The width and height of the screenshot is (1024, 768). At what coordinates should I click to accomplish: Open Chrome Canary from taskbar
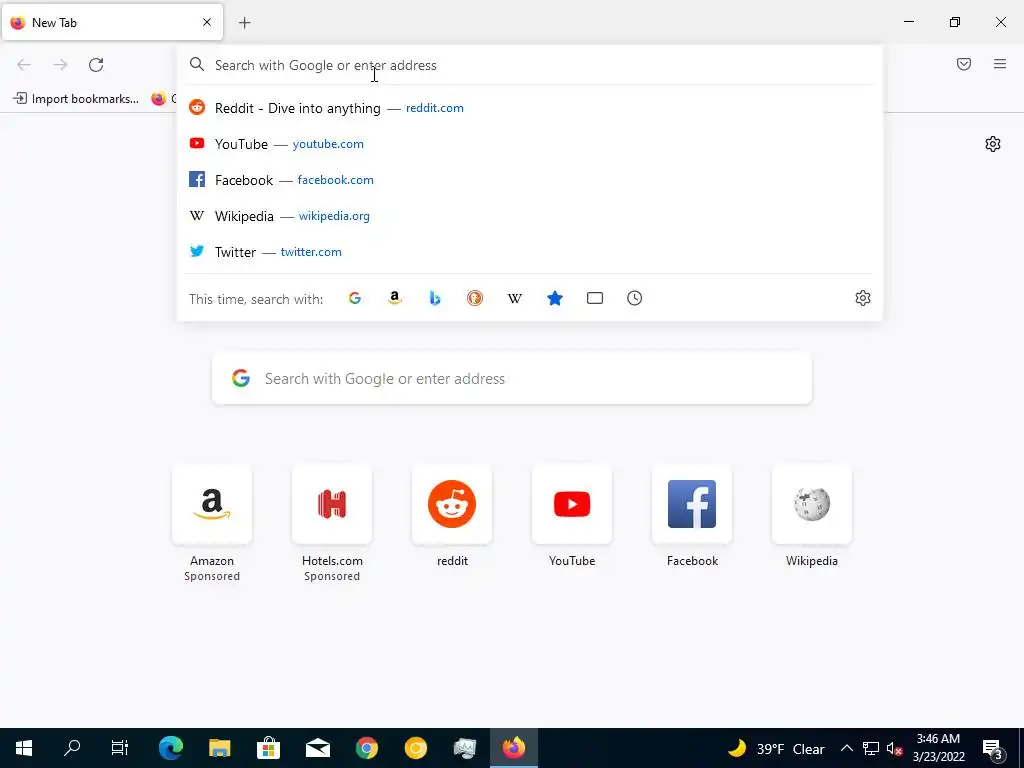click(x=415, y=748)
